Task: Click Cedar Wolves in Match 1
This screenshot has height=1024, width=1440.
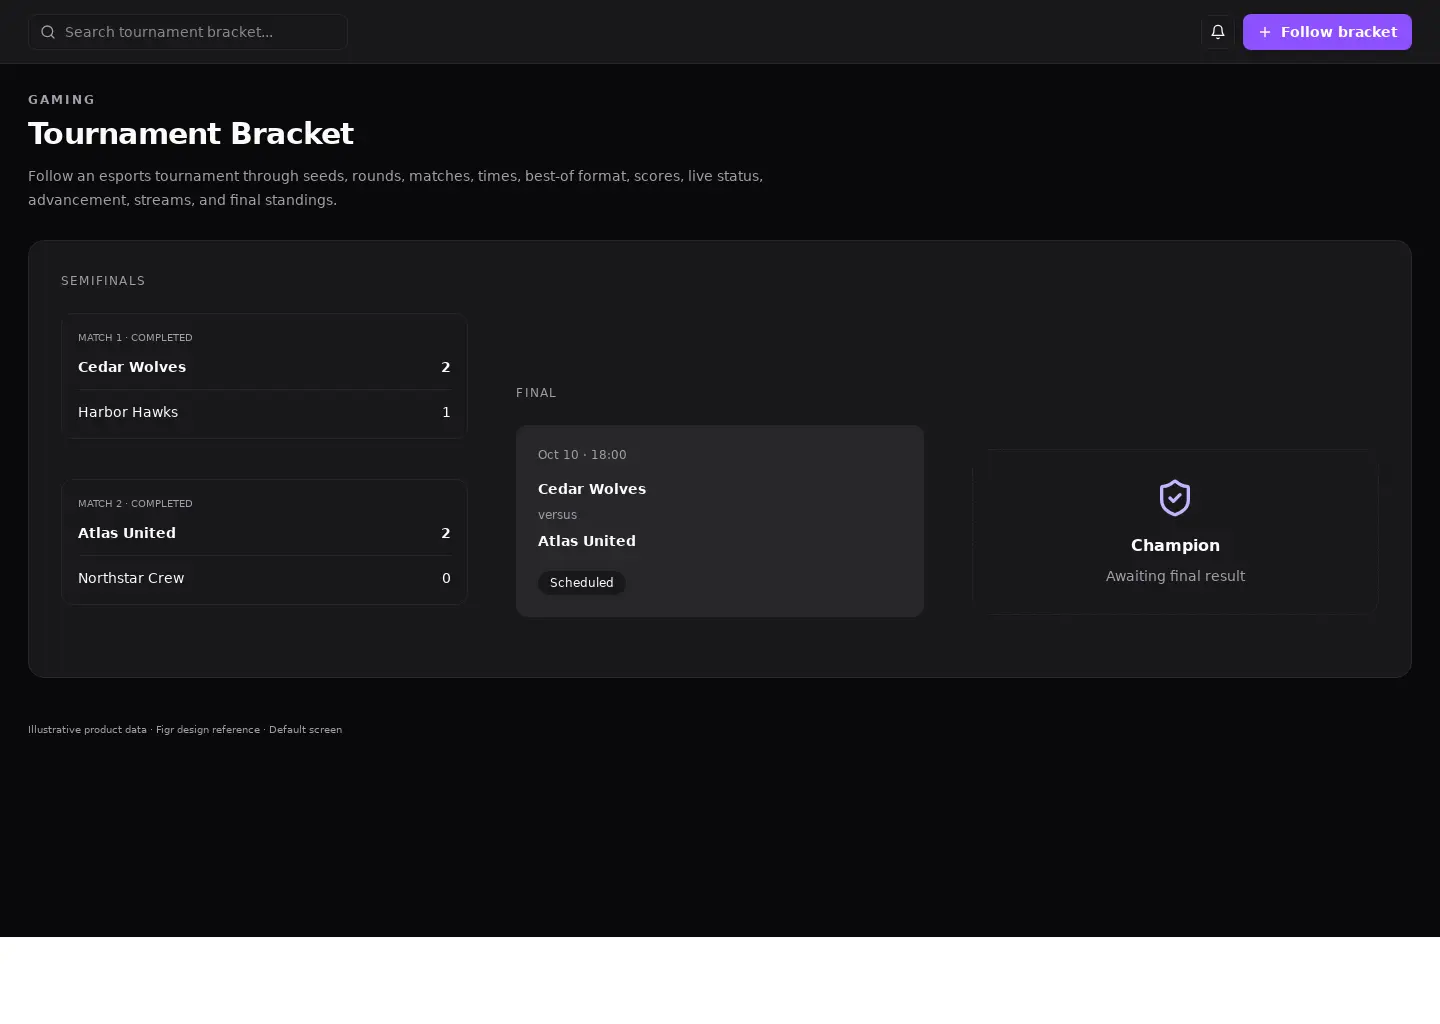Action: coord(132,367)
